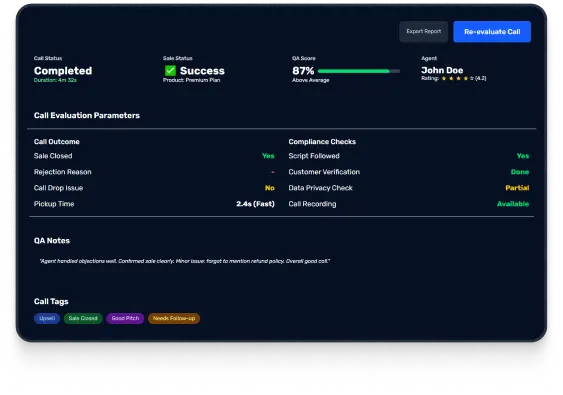Select the Sale Closed call tag
563x395 pixels.
click(83, 318)
